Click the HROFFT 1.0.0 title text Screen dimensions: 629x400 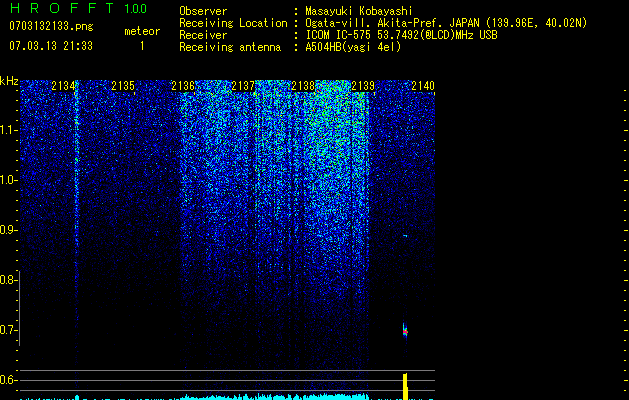[79, 8]
